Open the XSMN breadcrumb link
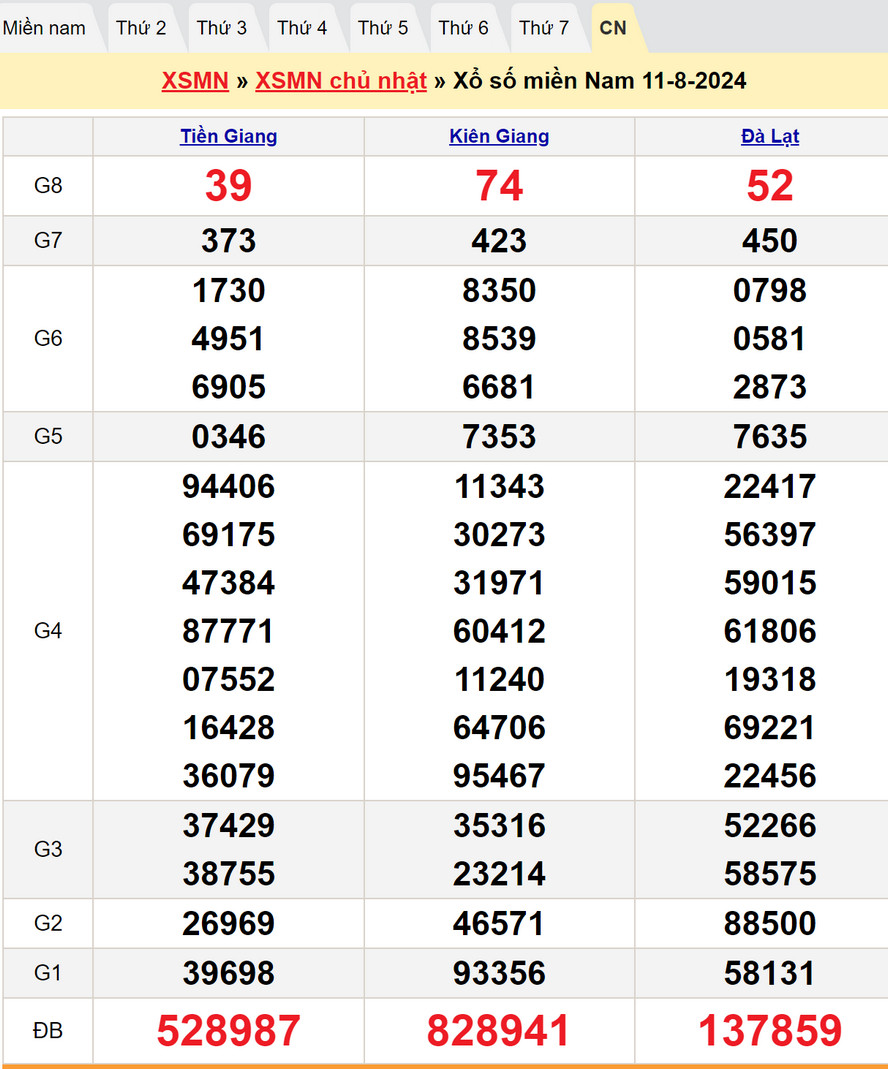The width and height of the screenshot is (888, 1069). [x=195, y=81]
